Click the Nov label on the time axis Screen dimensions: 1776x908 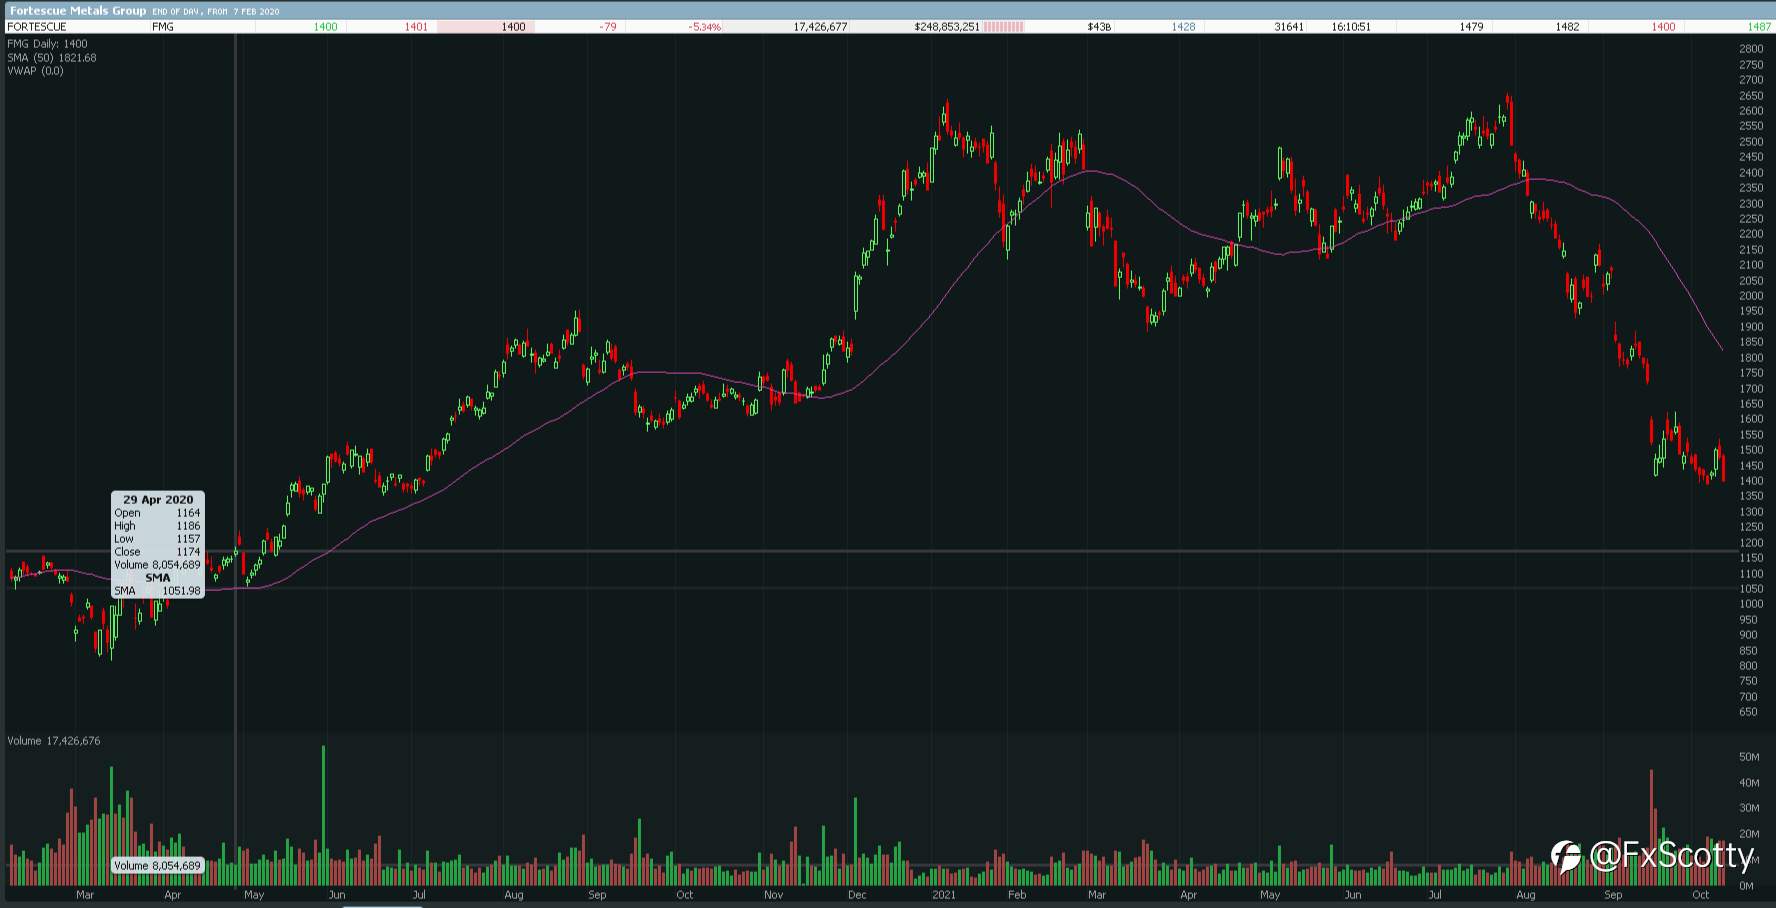773,895
